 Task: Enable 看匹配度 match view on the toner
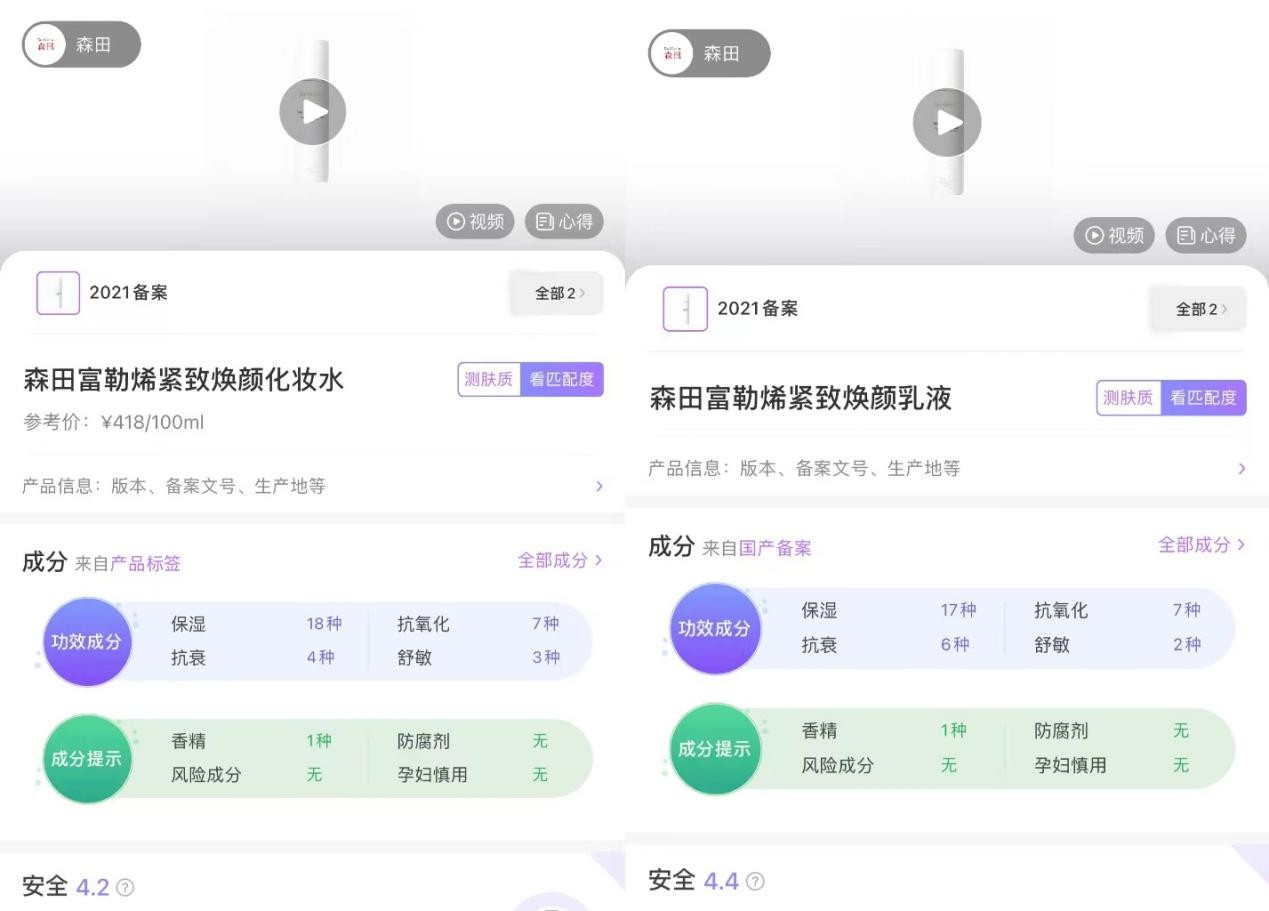[x=561, y=379]
